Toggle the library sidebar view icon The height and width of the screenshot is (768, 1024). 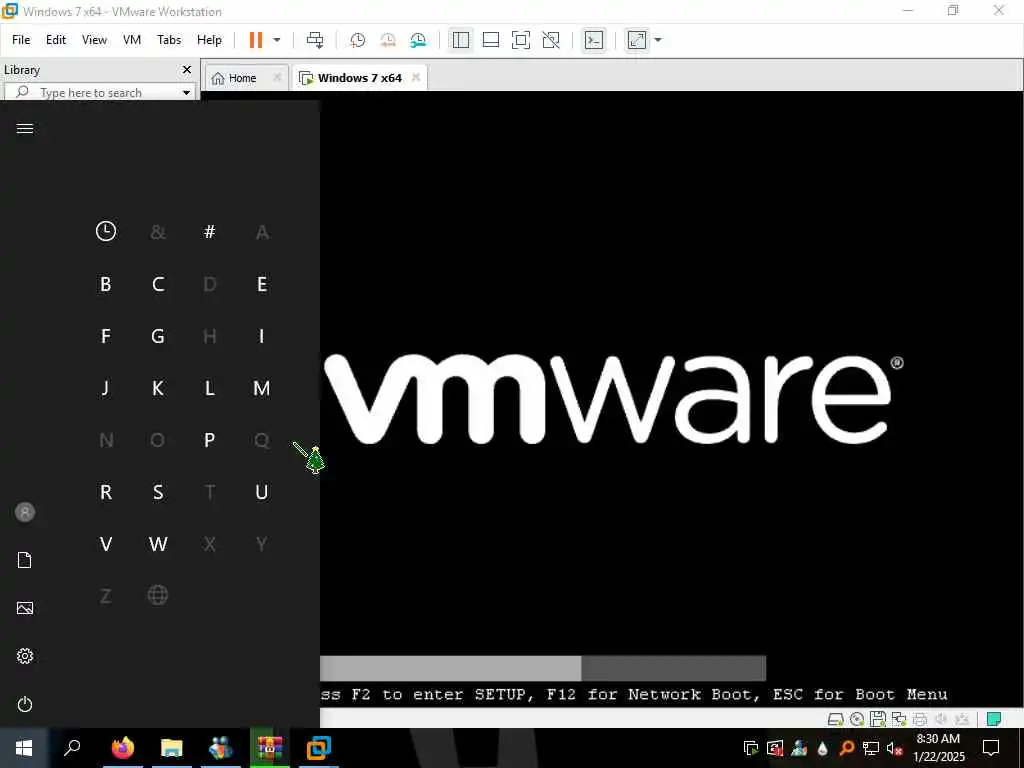coord(460,40)
